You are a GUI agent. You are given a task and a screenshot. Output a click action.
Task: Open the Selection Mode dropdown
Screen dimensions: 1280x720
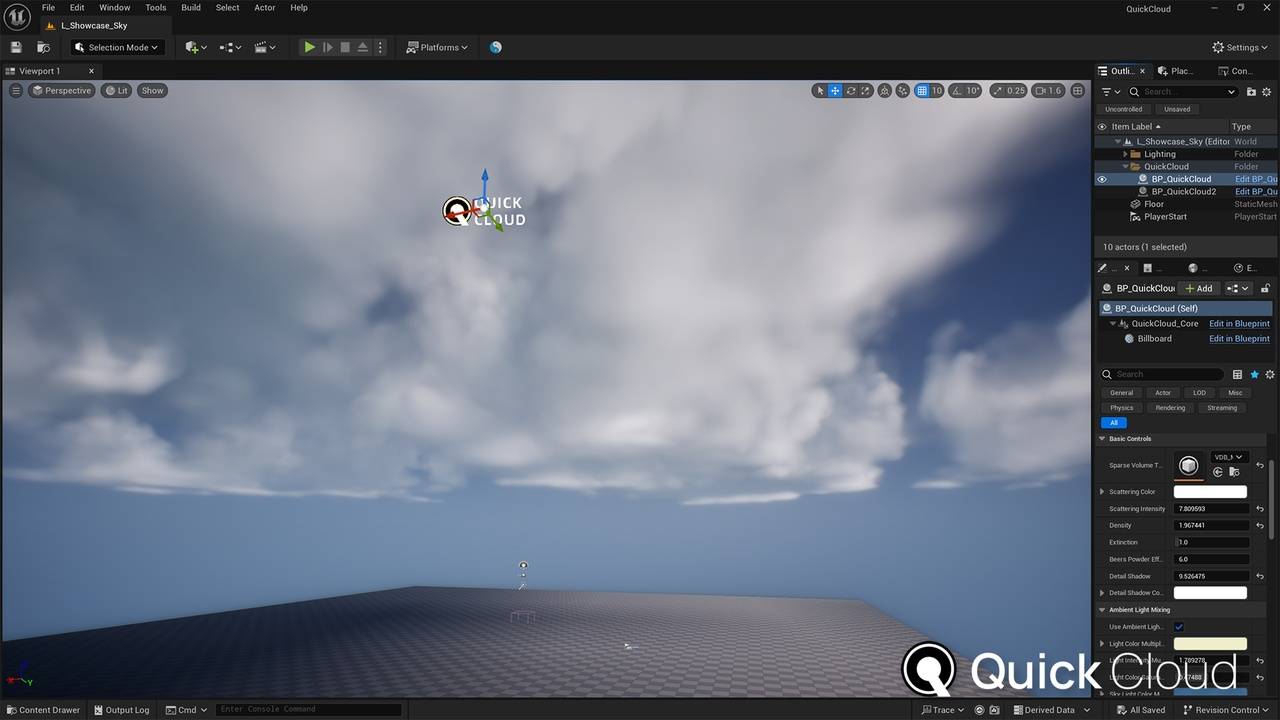click(x=116, y=47)
